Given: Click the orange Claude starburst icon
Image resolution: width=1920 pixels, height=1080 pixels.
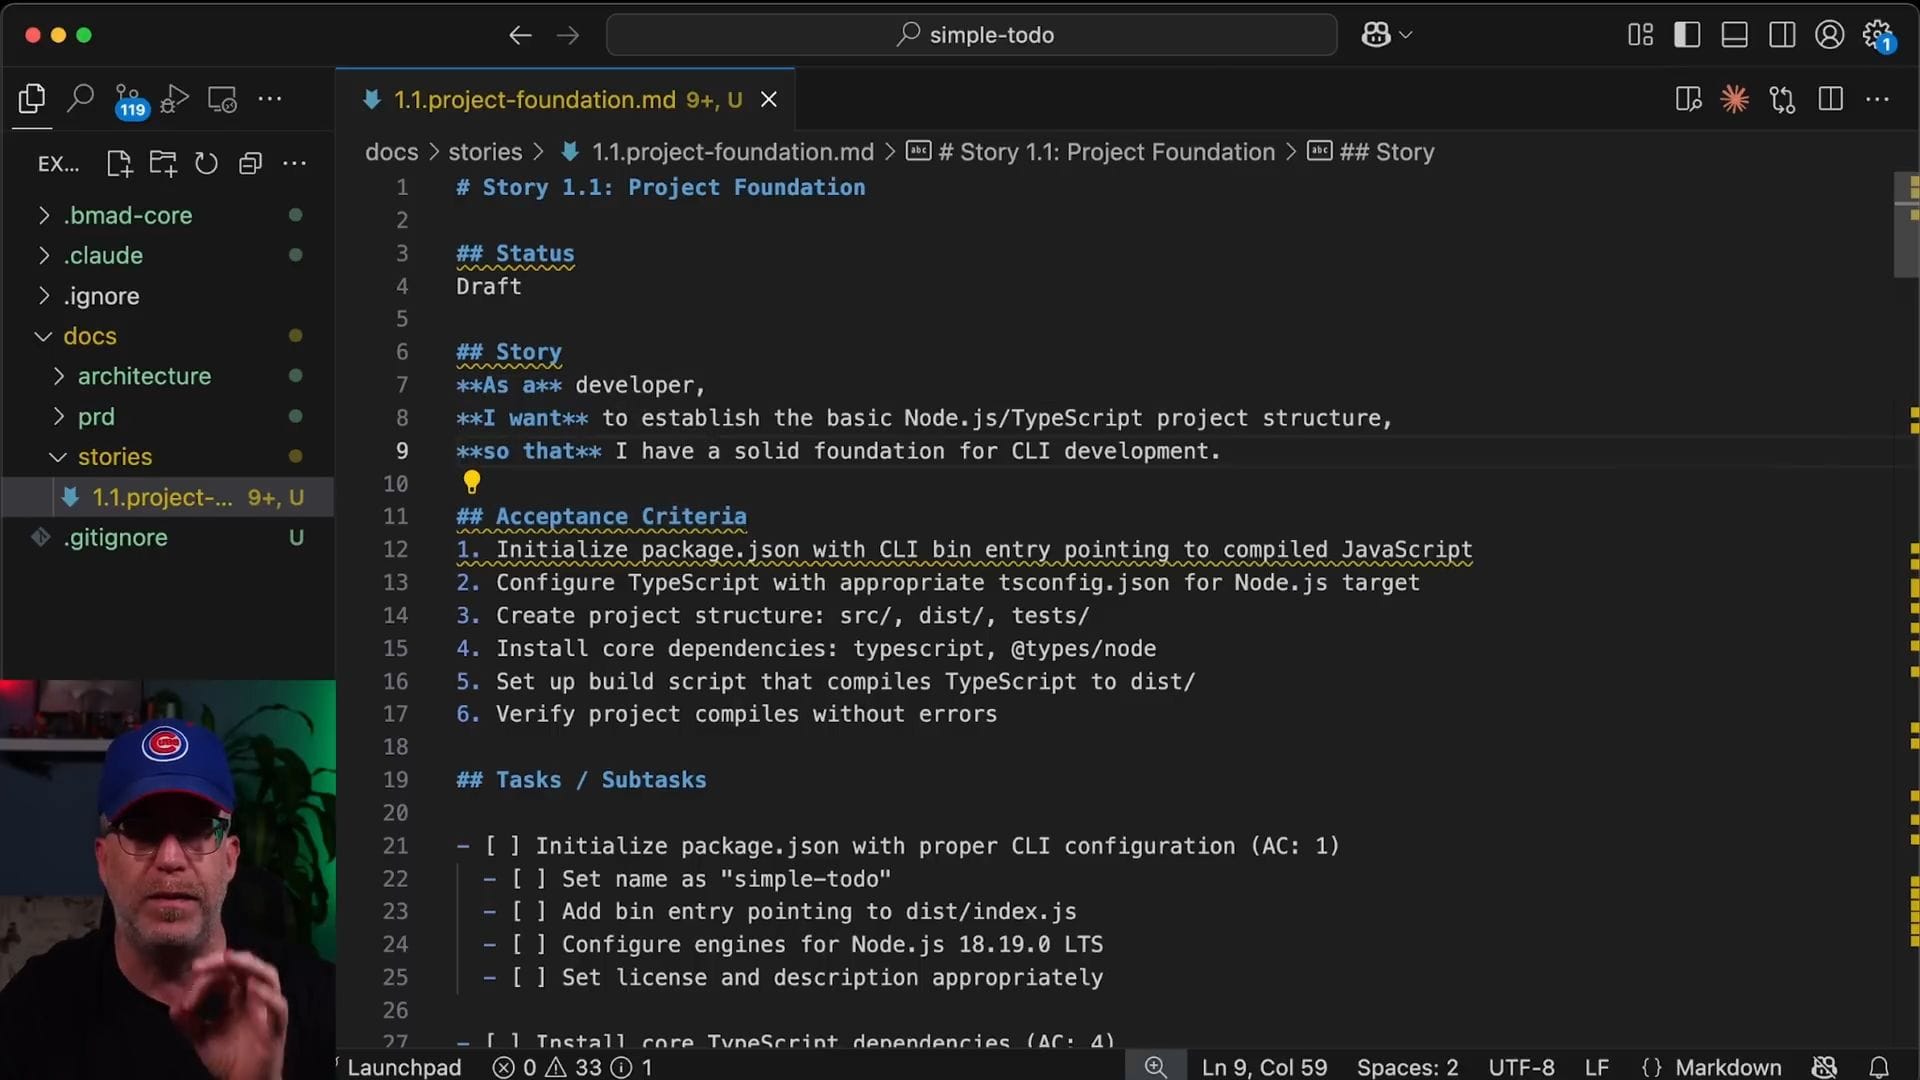Looking at the screenshot, I should pyautogui.click(x=1735, y=99).
